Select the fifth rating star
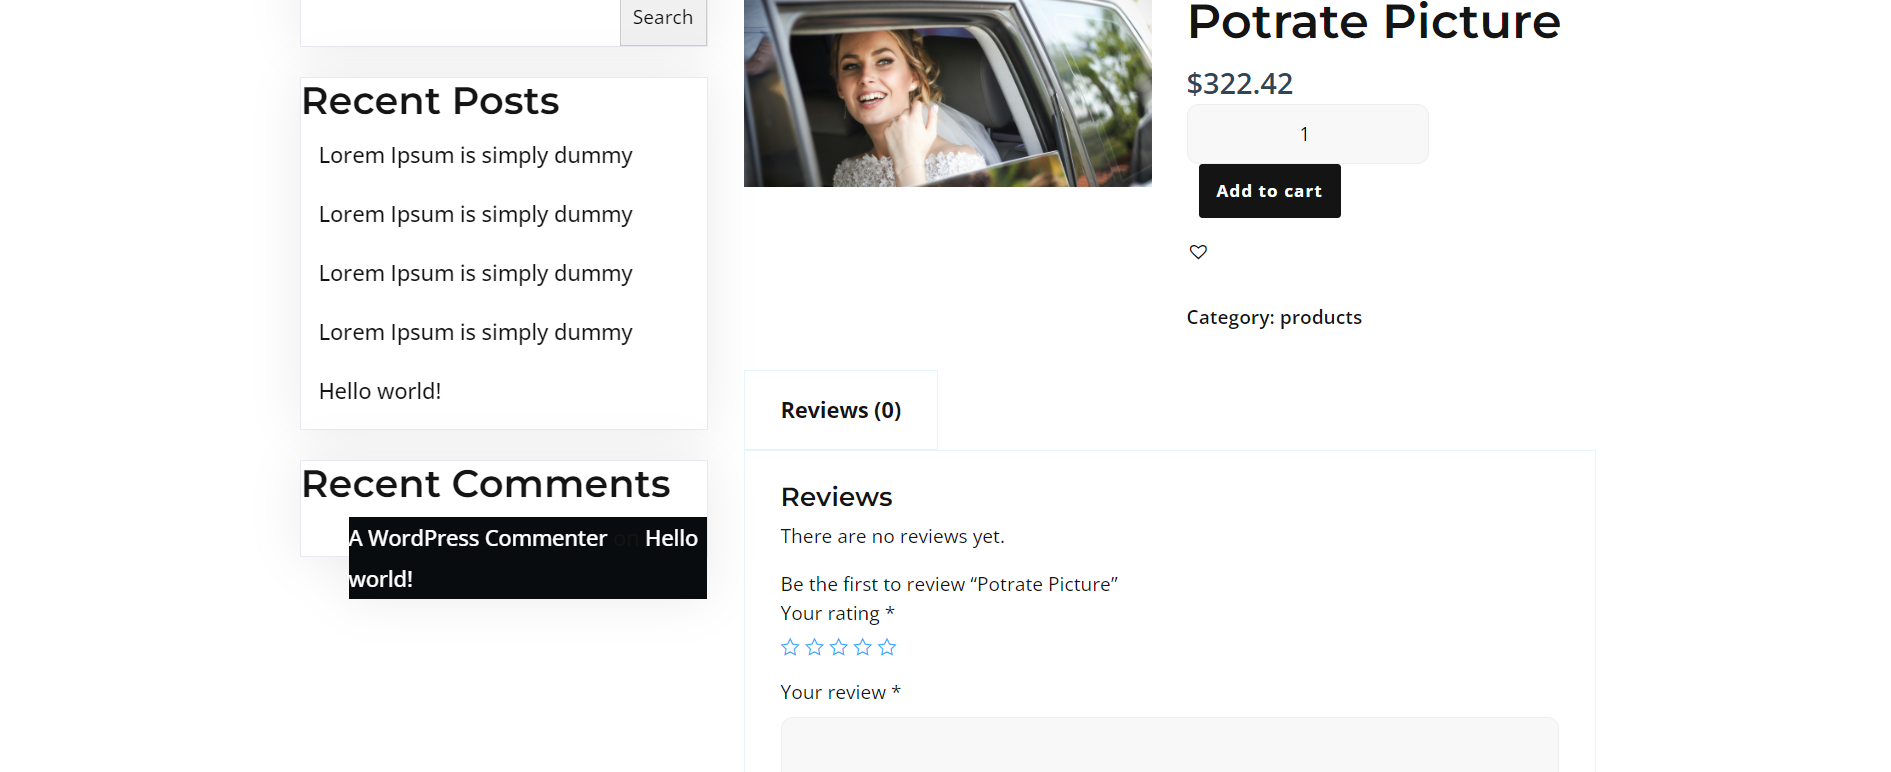The image size is (1891, 772). (x=887, y=647)
